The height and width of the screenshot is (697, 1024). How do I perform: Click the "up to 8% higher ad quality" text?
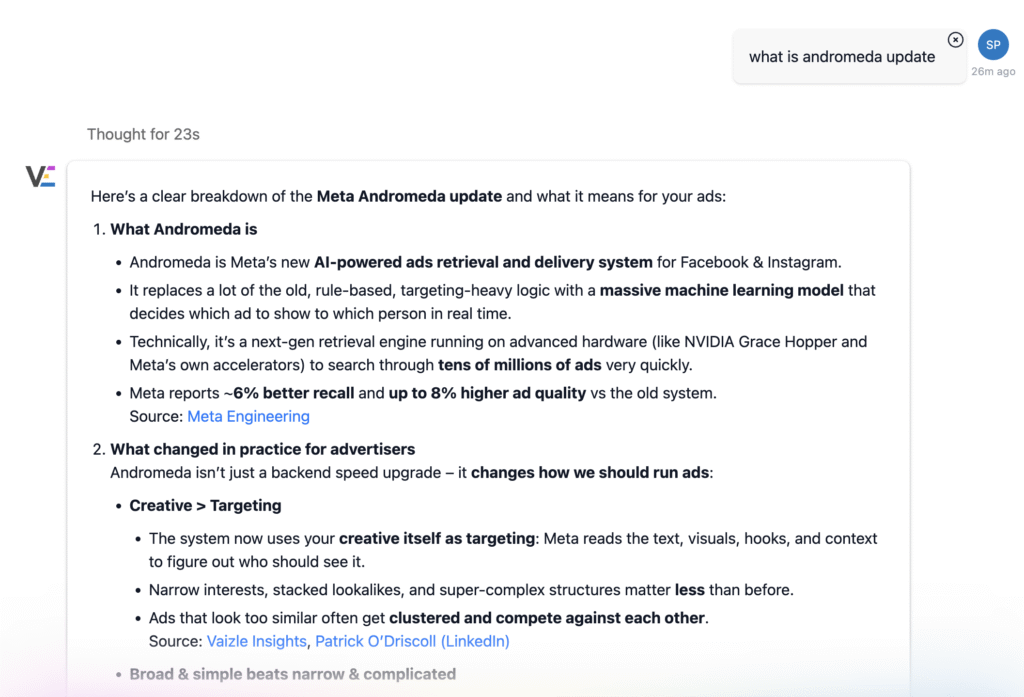(487, 393)
